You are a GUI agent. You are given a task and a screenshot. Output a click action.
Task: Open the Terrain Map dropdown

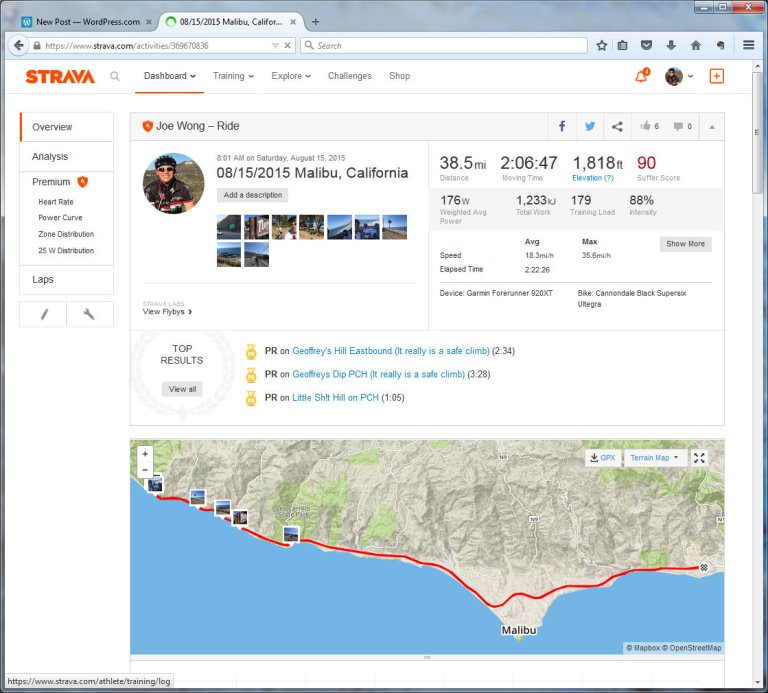click(654, 458)
